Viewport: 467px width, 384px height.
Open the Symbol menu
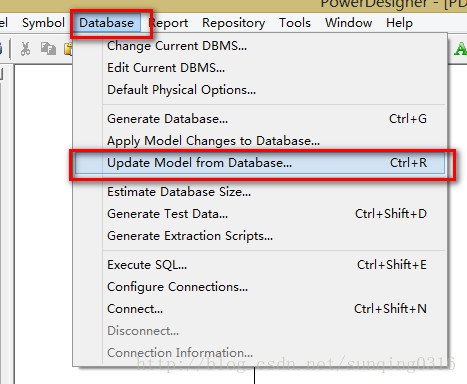pyautogui.click(x=43, y=23)
